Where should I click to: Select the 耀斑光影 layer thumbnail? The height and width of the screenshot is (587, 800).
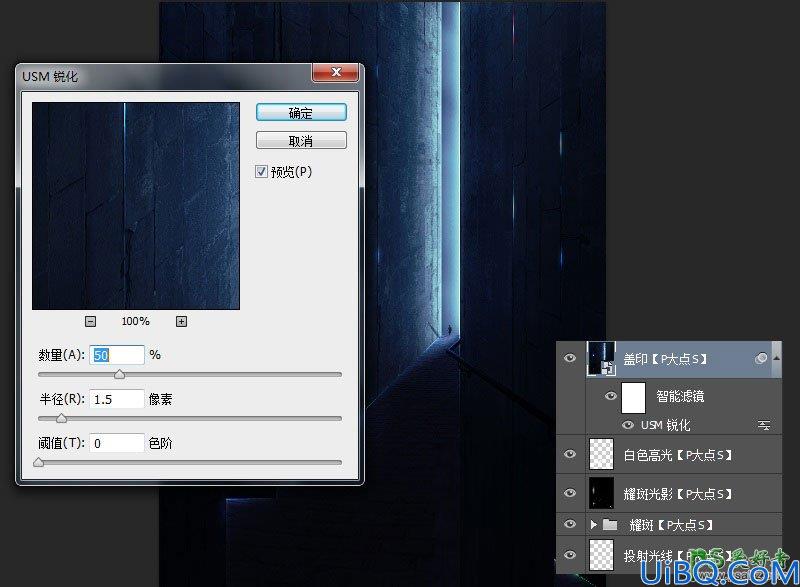602,493
